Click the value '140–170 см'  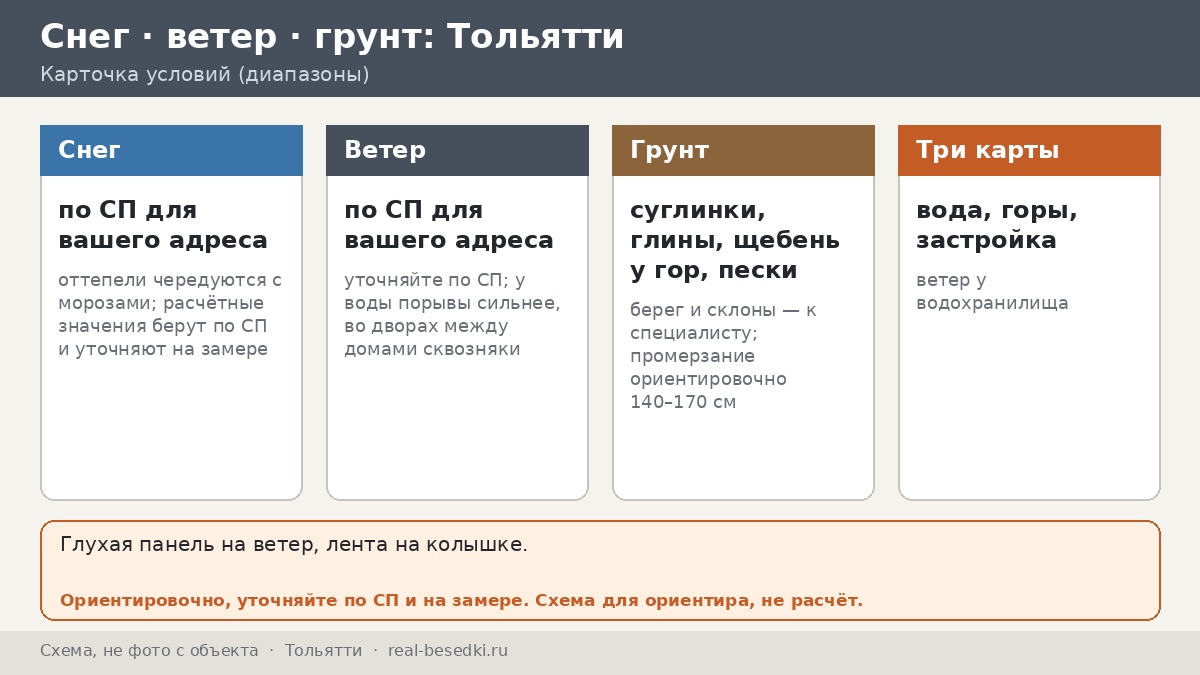tap(683, 402)
